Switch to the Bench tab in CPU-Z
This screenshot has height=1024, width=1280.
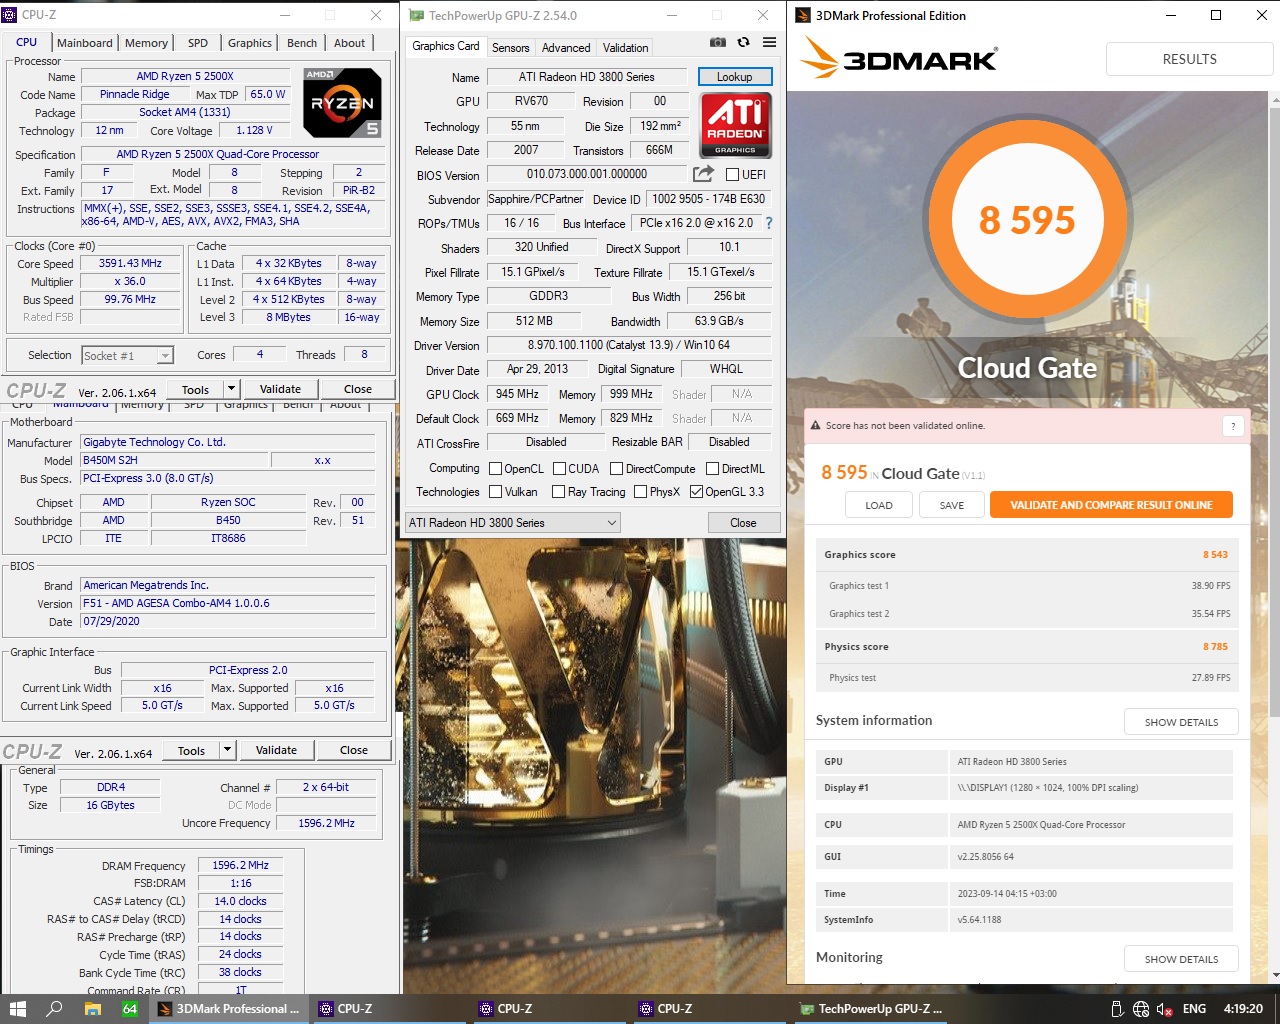coord(302,43)
